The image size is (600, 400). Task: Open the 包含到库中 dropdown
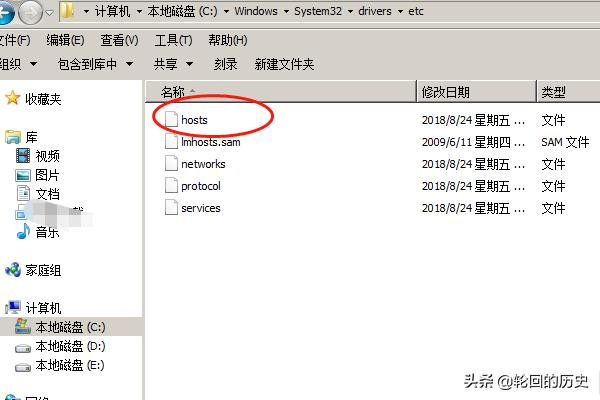pos(96,64)
